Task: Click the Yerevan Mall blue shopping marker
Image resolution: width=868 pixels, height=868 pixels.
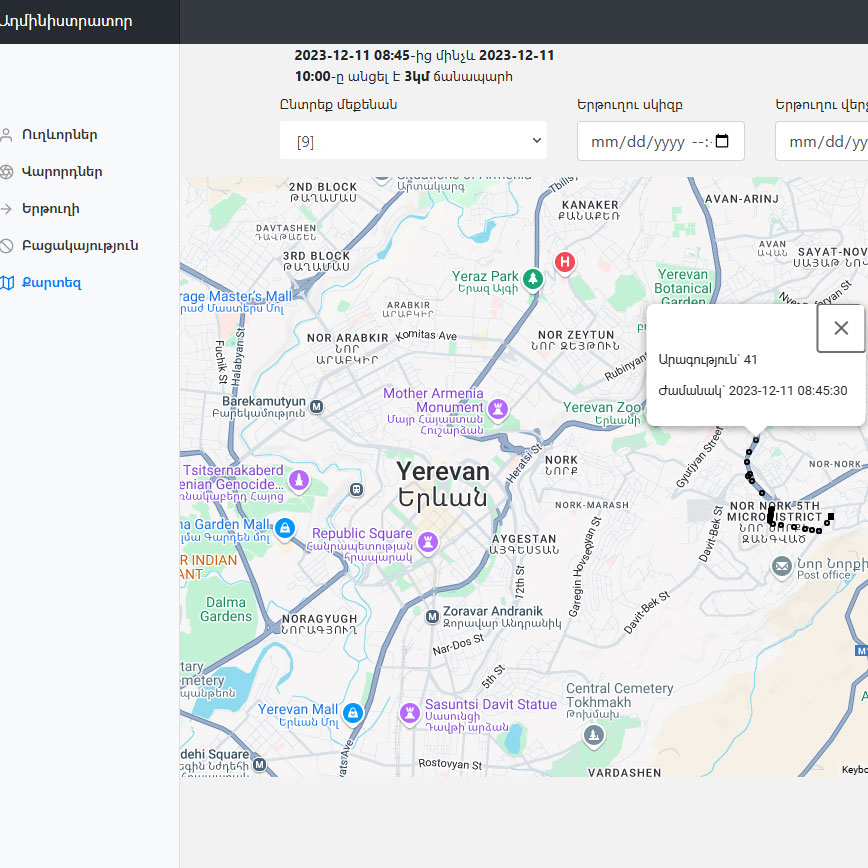Action: click(353, 713)
